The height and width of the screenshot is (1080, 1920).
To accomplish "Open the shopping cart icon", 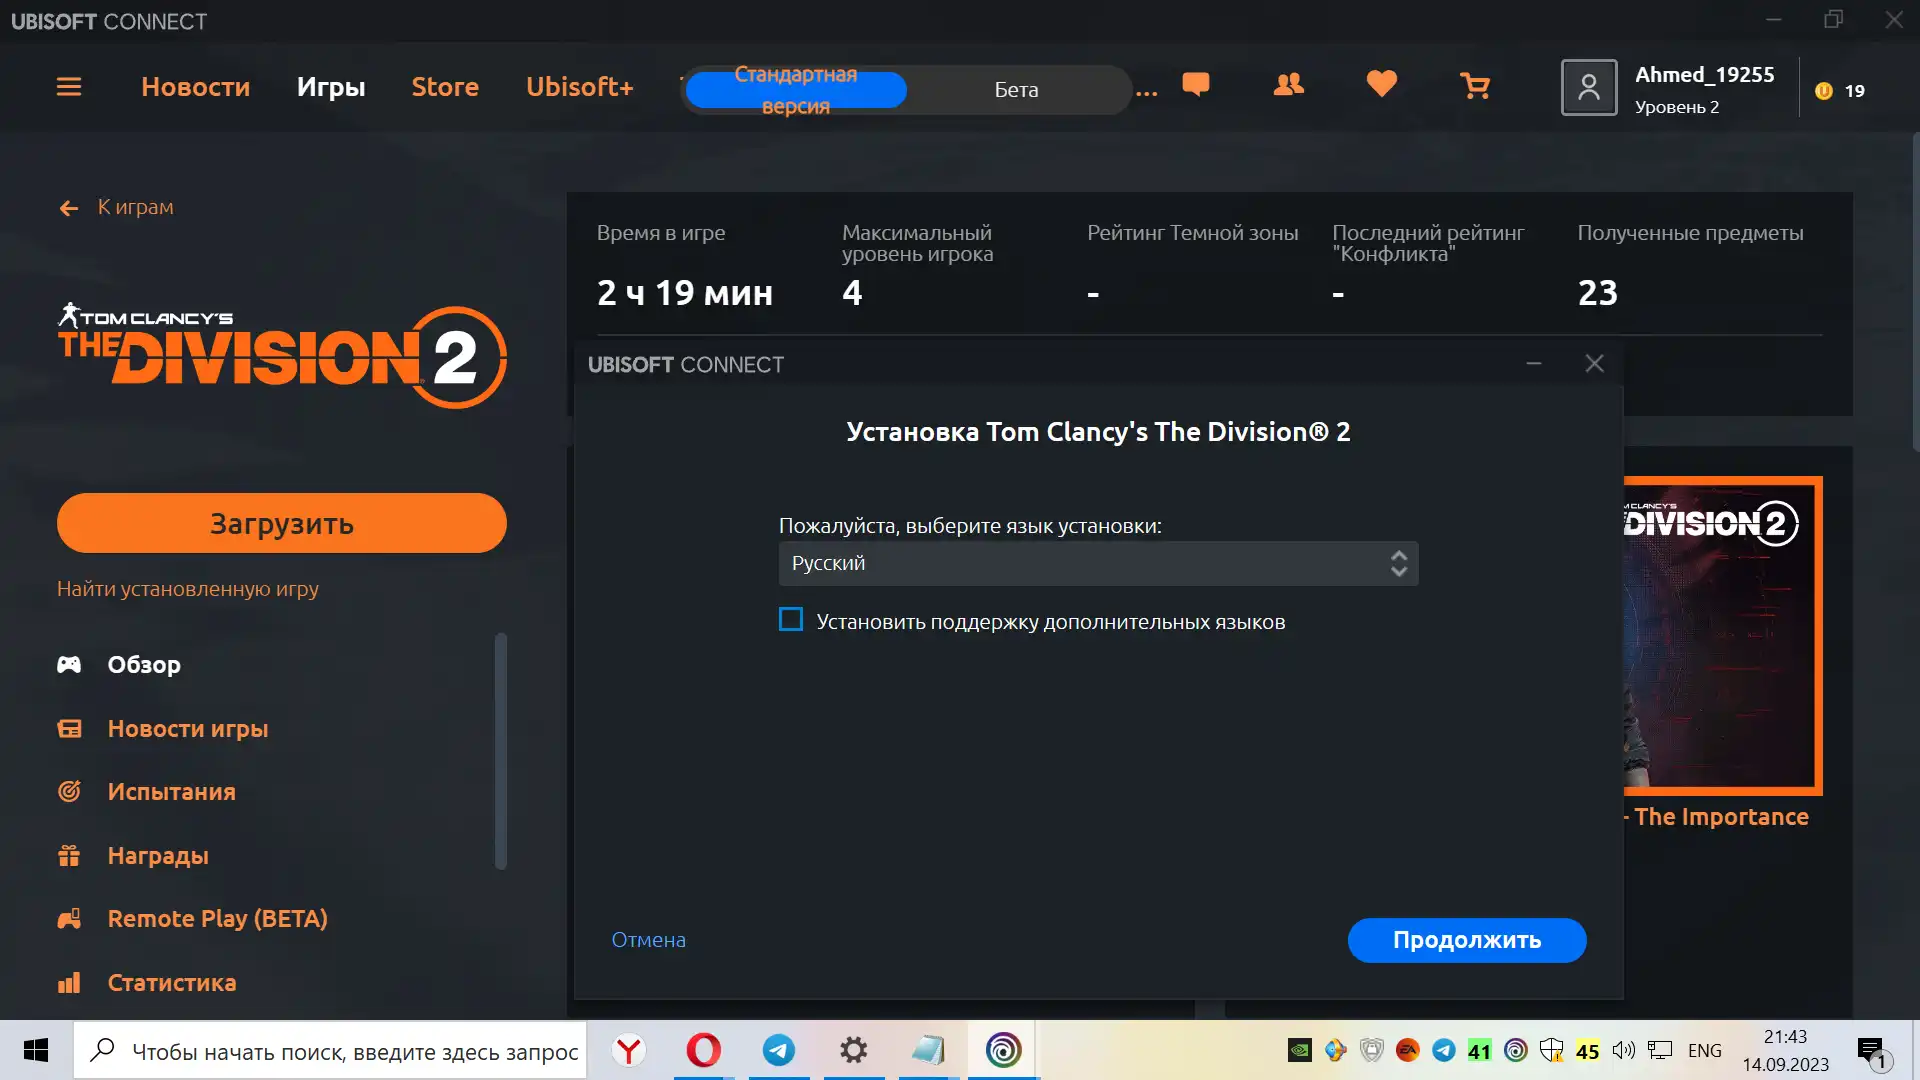I will (x=1475, y=86).
